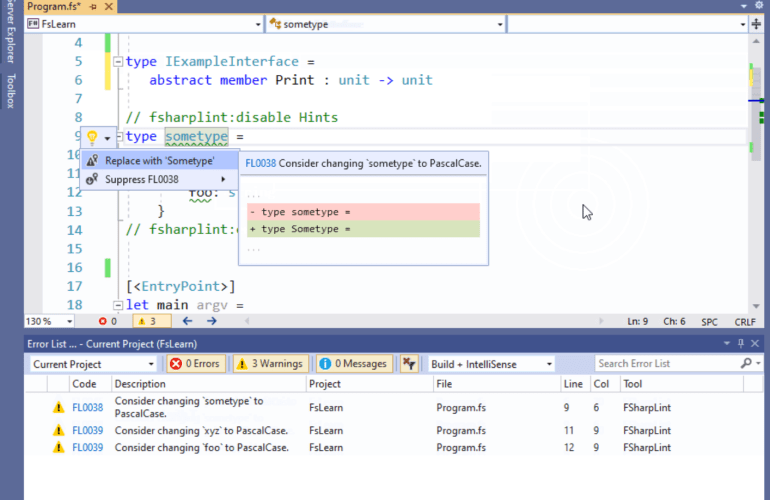Image resolution: width=770 pixels, height=500 pixels.
Task: Click the search magnifier in Error List
Action: click(746, 364)
